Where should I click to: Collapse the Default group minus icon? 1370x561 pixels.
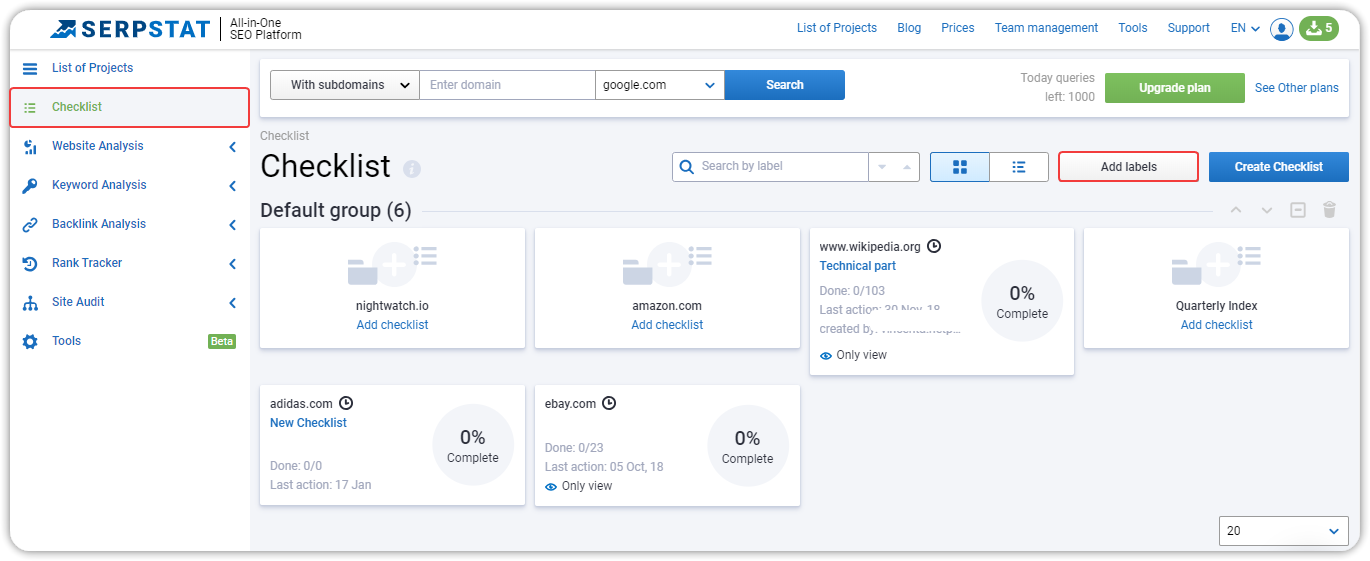[1298, 210]
